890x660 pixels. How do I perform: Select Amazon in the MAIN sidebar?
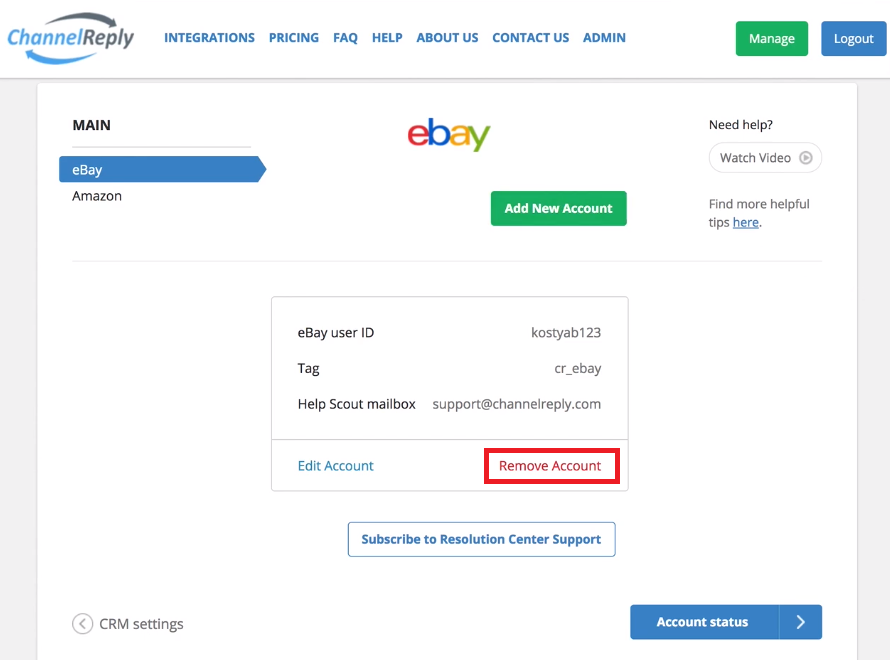(97, 196)
